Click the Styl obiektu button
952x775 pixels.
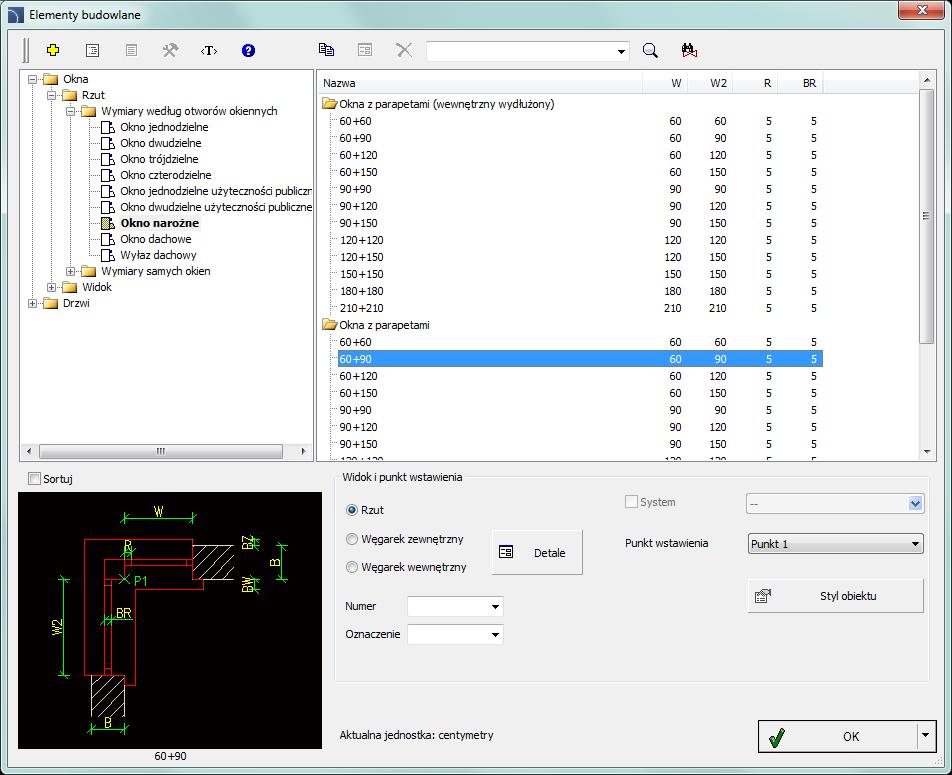835,596
